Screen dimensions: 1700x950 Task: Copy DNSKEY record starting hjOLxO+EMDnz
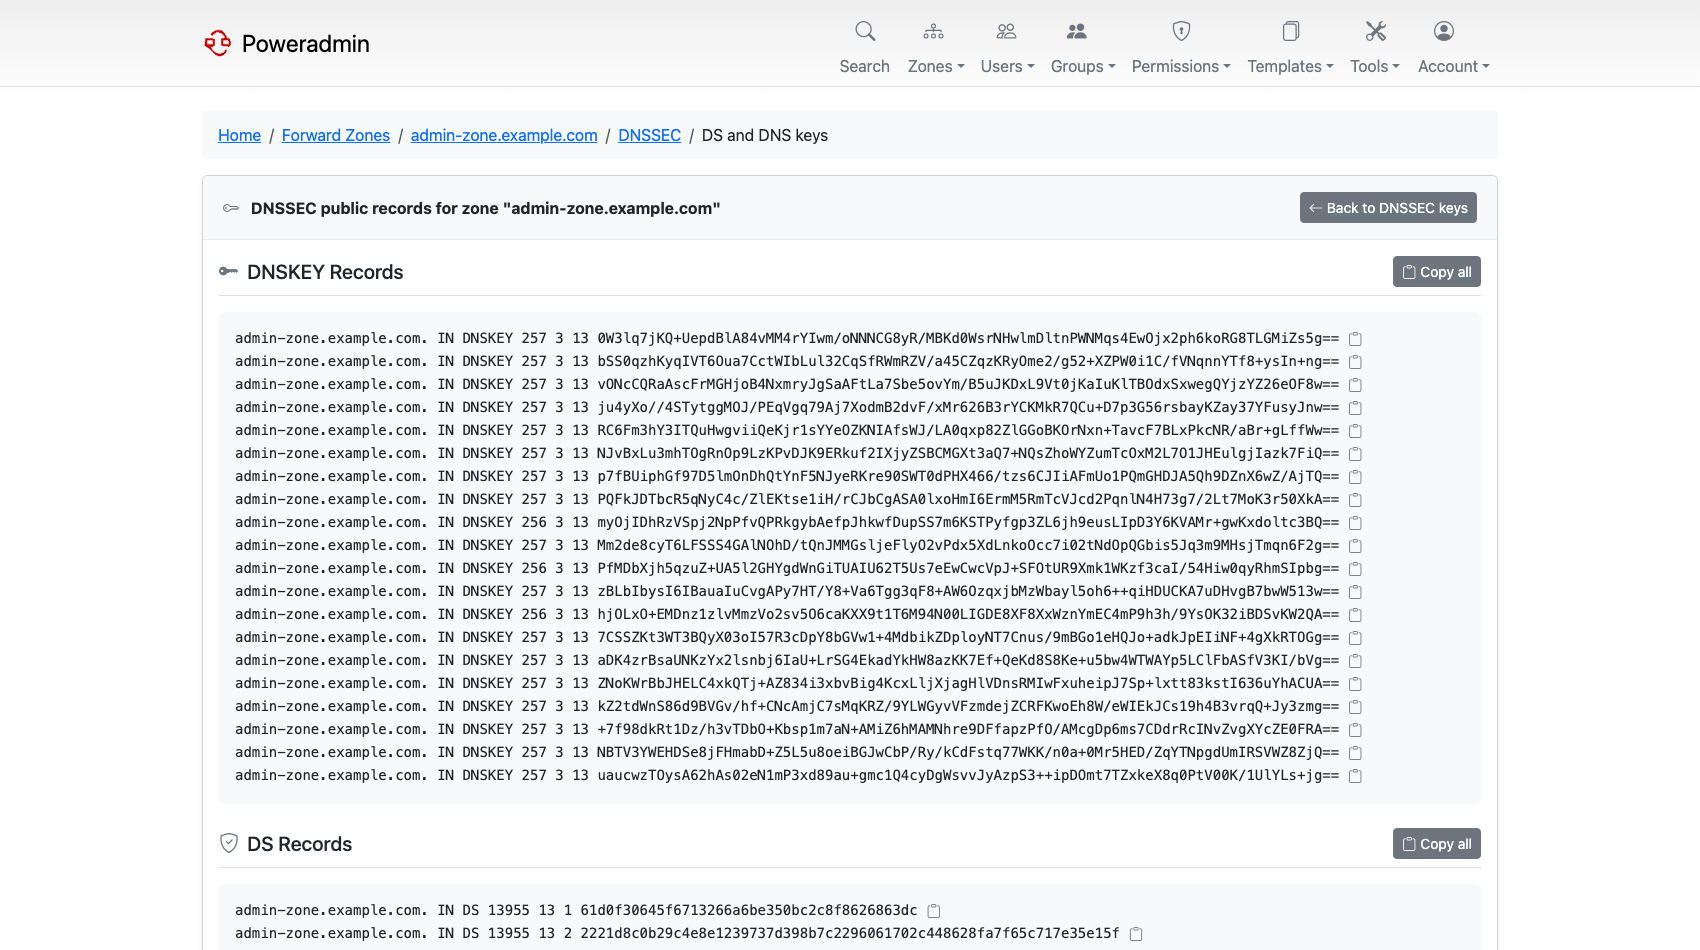(1355, 615)
